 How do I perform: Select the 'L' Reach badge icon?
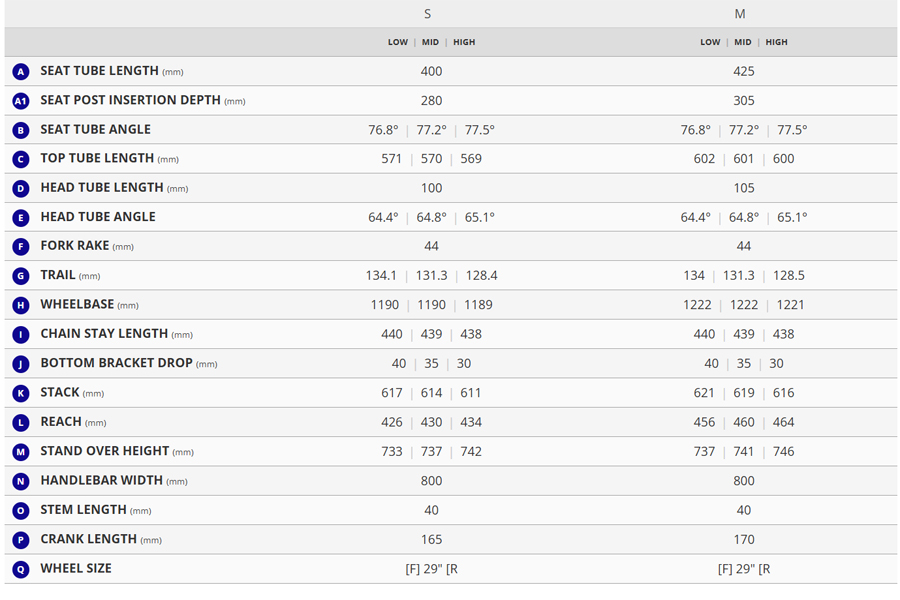point(21,422)
